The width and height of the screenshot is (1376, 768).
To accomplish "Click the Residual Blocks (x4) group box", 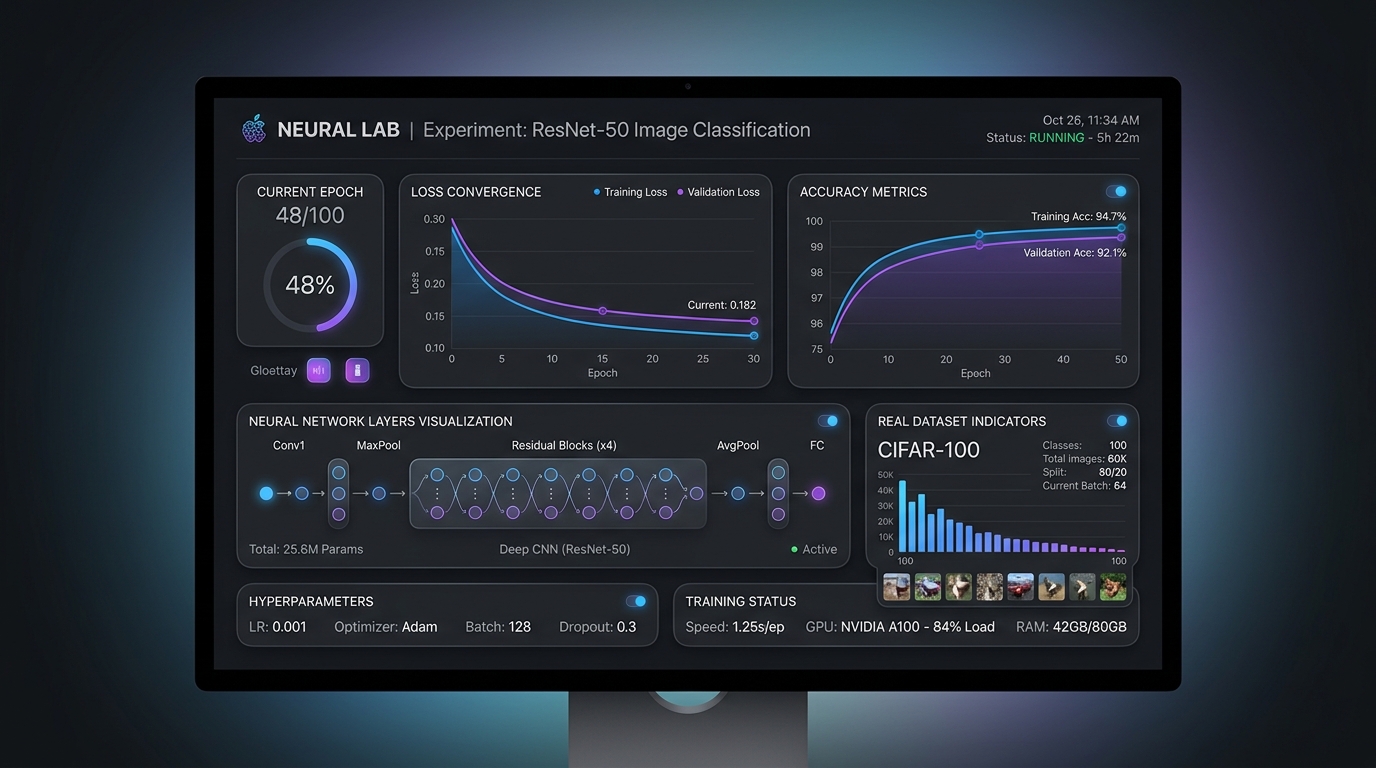I will (x=558, y=493).
